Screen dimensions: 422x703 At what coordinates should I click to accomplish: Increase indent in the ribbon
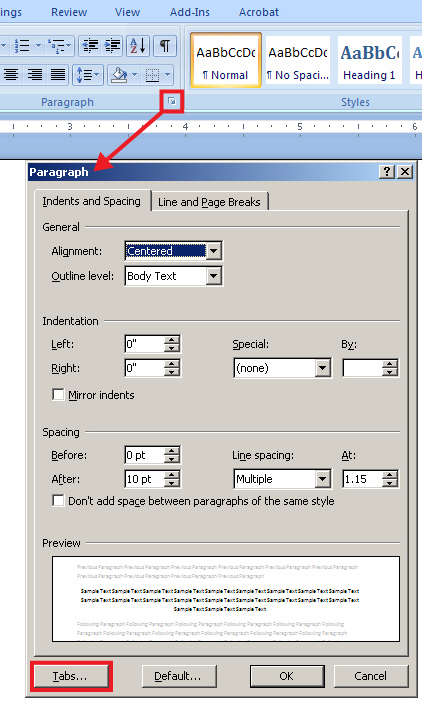tap(112, 46)
